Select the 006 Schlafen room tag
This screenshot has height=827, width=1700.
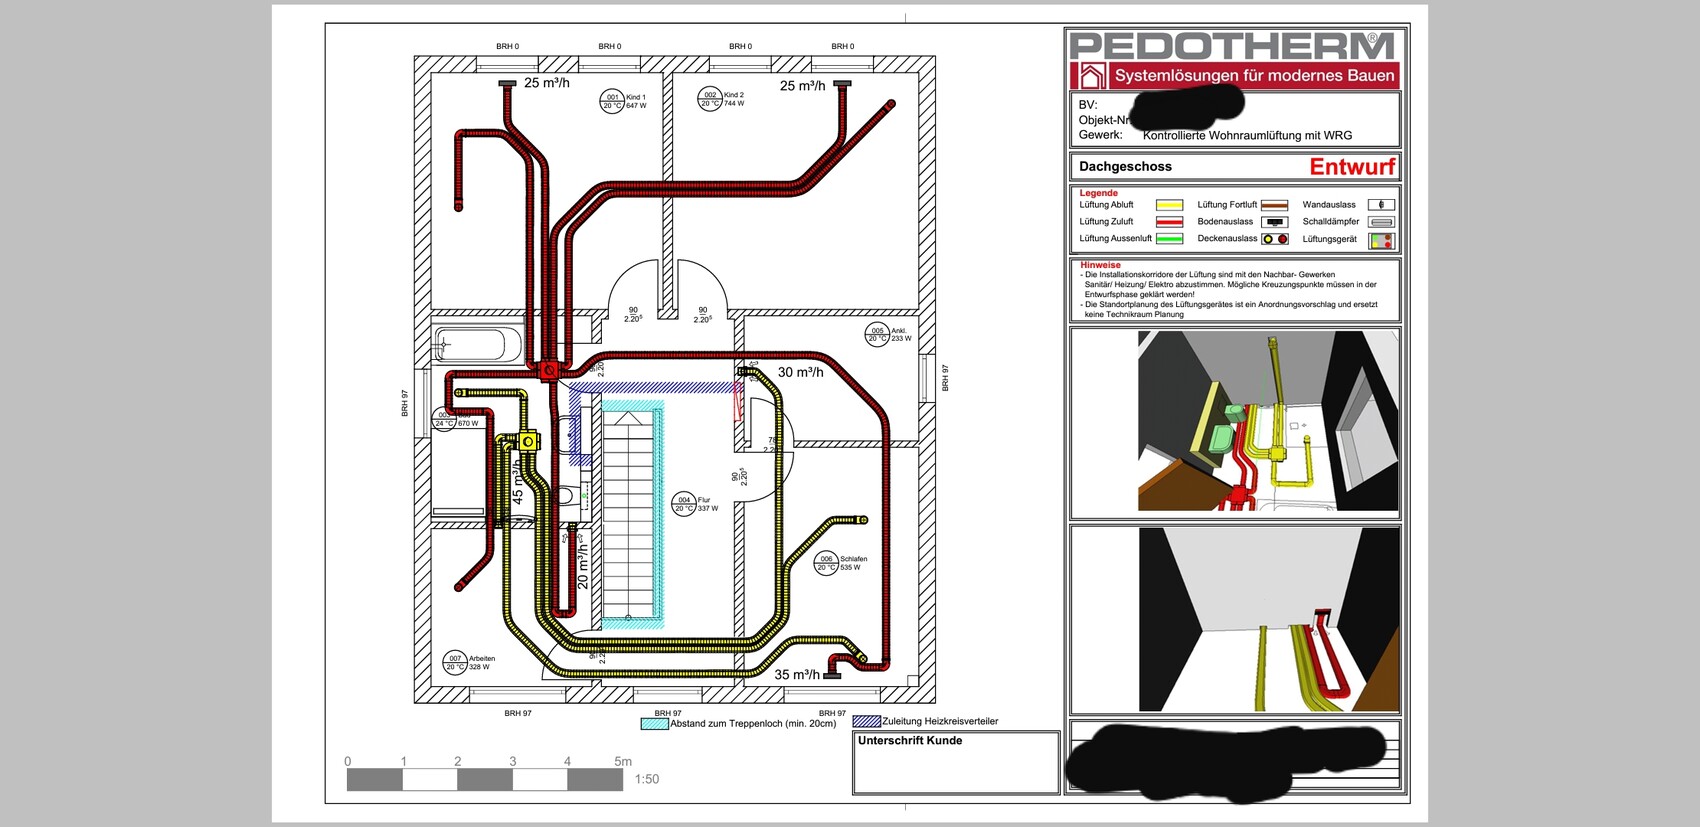826,563
